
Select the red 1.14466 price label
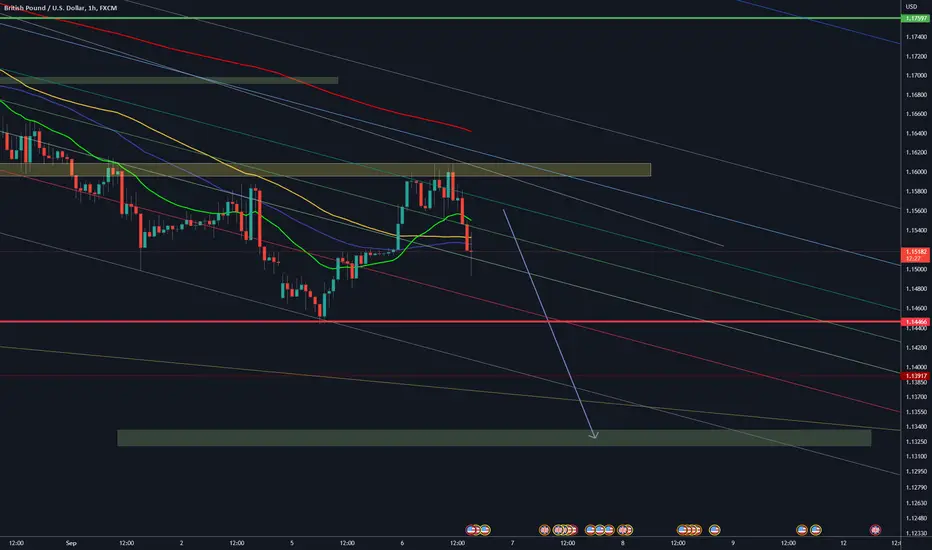pos(916,322)
